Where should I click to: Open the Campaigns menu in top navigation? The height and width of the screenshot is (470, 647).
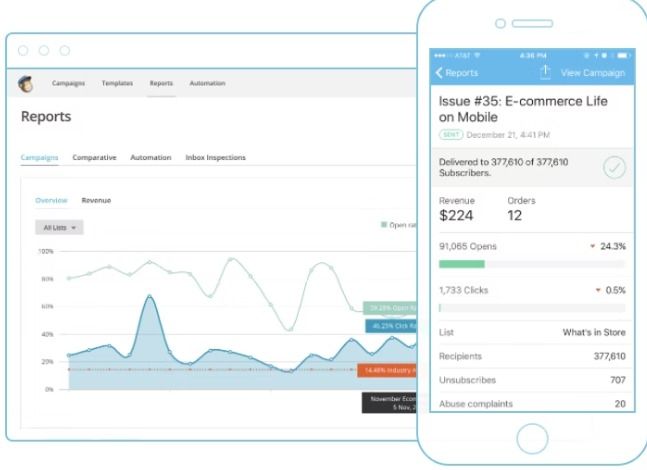(x=68, y=83)
